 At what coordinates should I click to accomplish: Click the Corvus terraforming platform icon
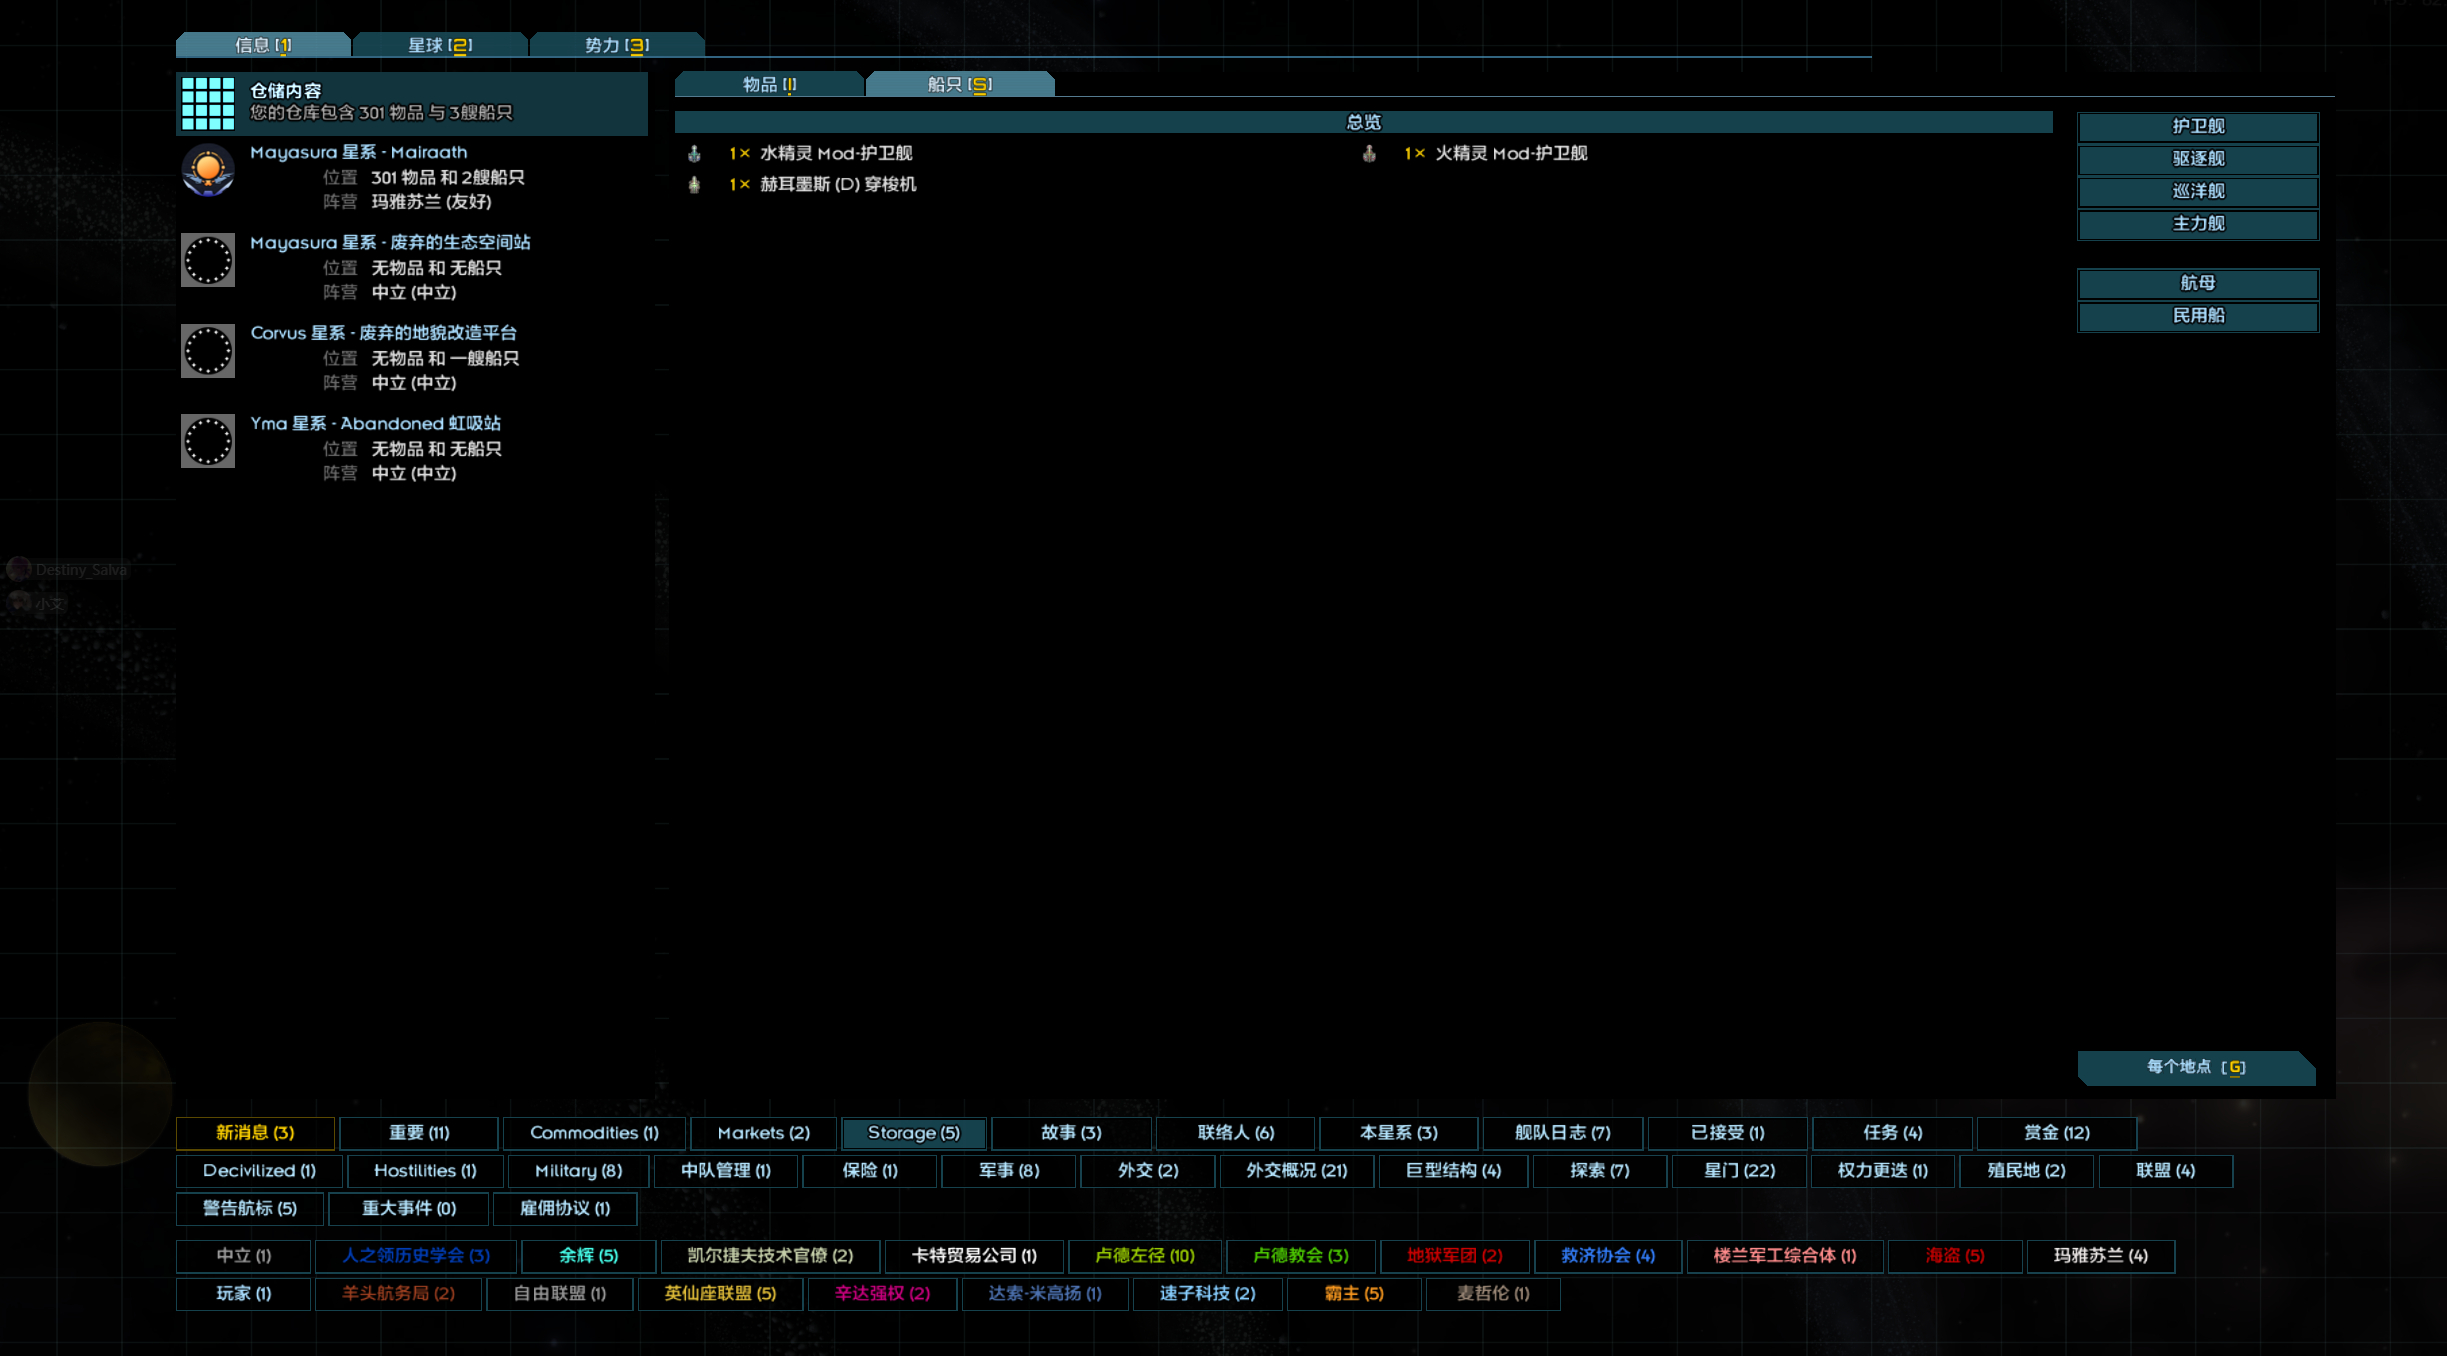pyautogui.click(x=208, y=351)
